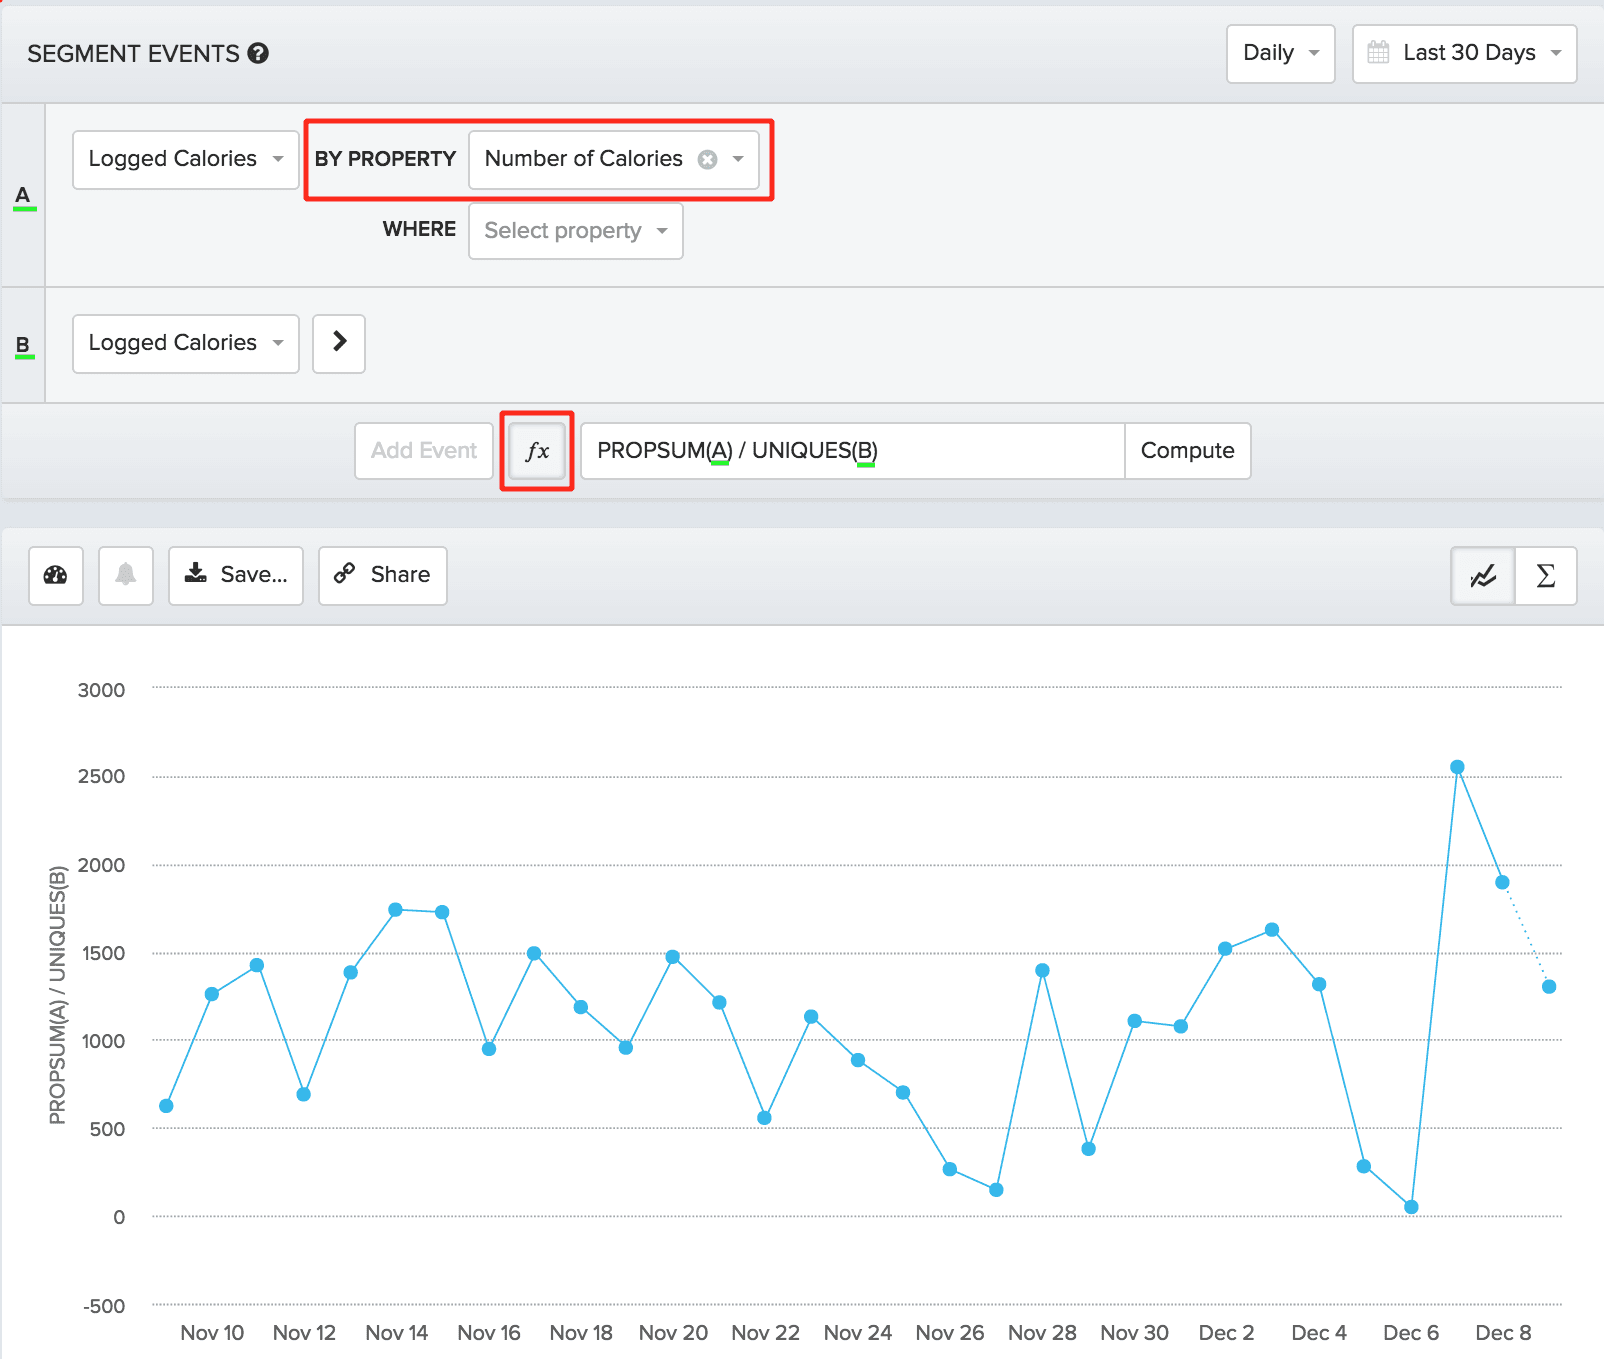1604x1359 pixels.
Task: Expand event B details chevron
Action: [x=339, y=343]
